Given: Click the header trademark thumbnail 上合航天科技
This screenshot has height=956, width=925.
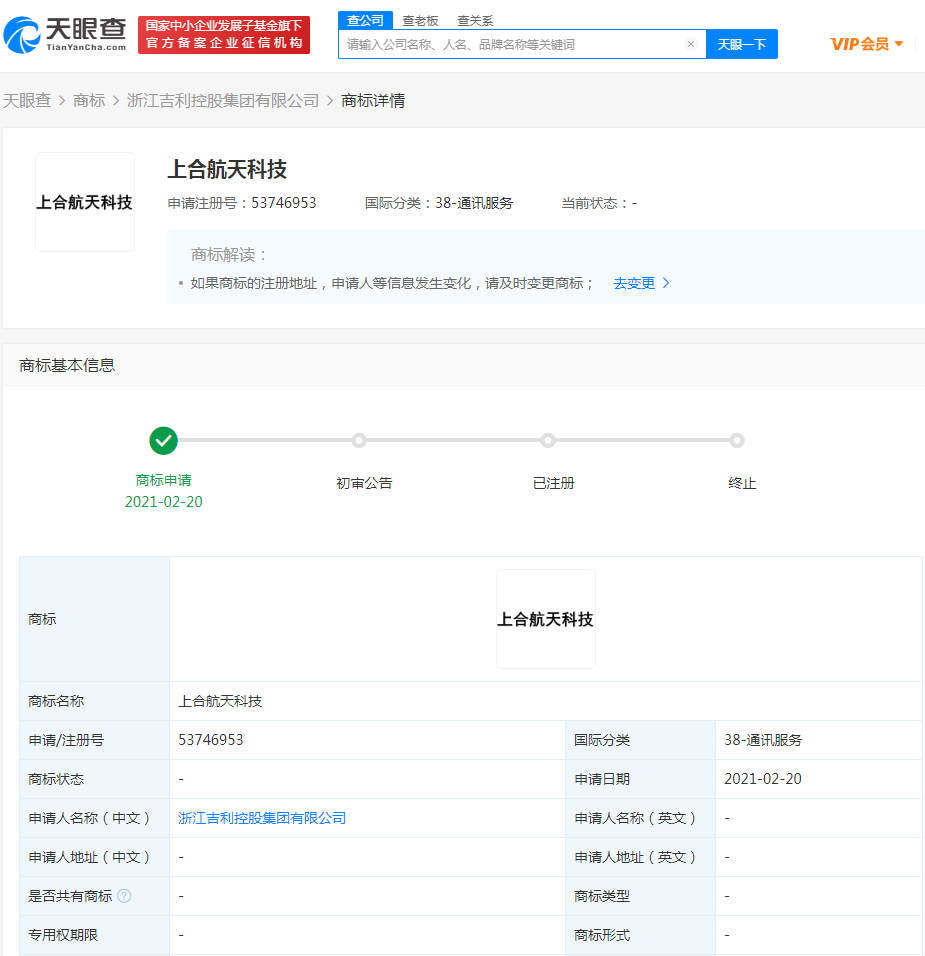Looking at the screenshot, I should click(x=85, y=202).
